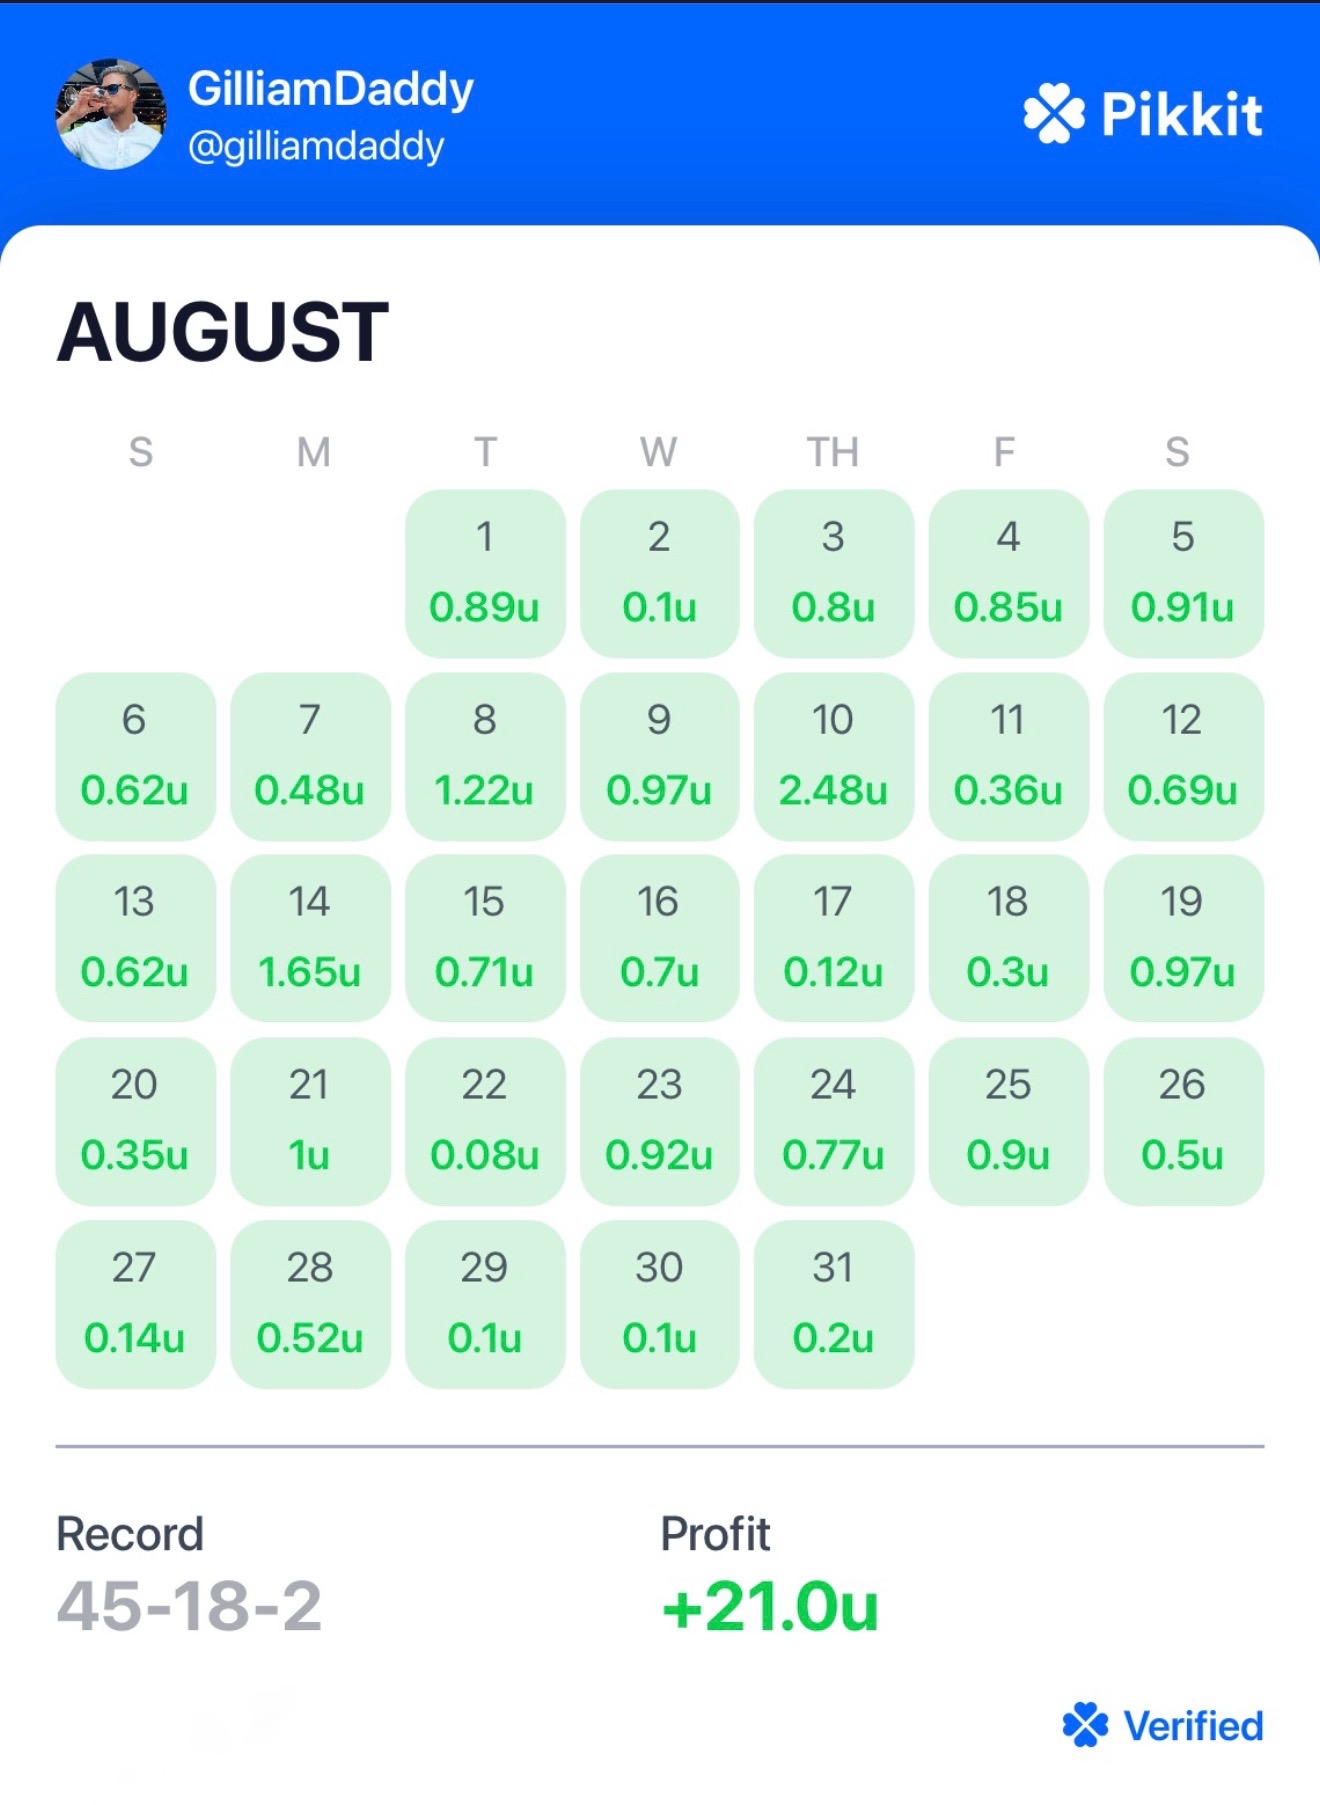Open the @gilliamdaddy username handle

(316, 146)
